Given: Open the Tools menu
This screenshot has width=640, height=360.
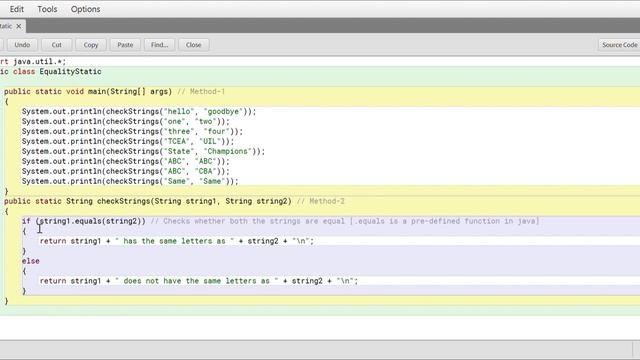Looking at the screenshot, I should pos(47,9).
